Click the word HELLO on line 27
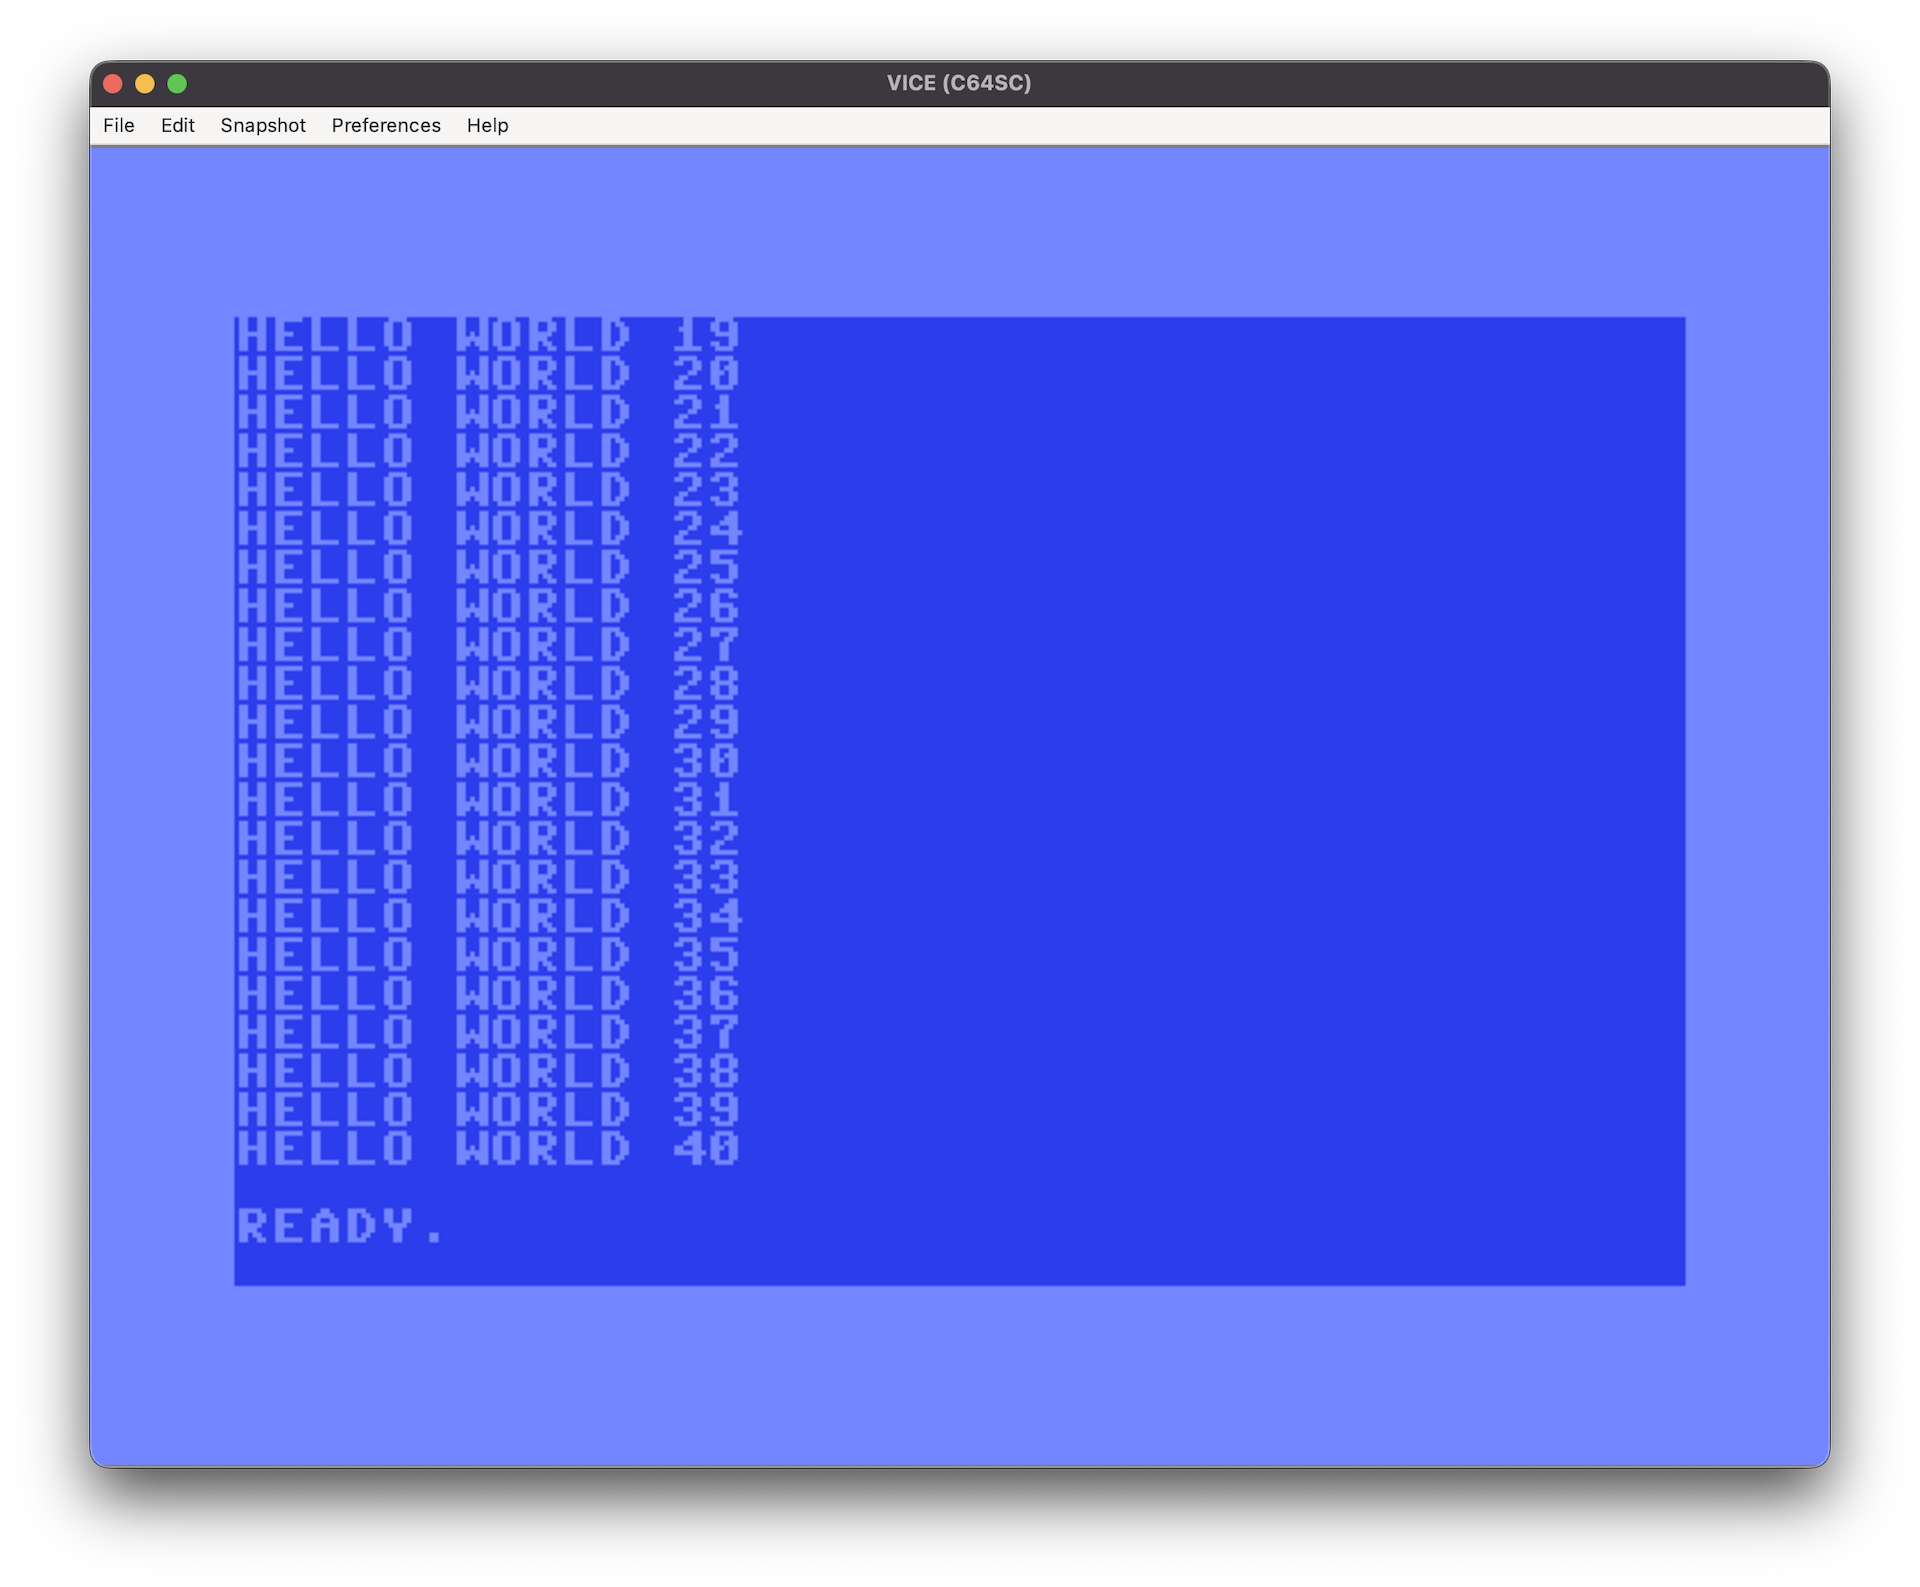Screen dimensions: 1920x1587 click(325, 645)
